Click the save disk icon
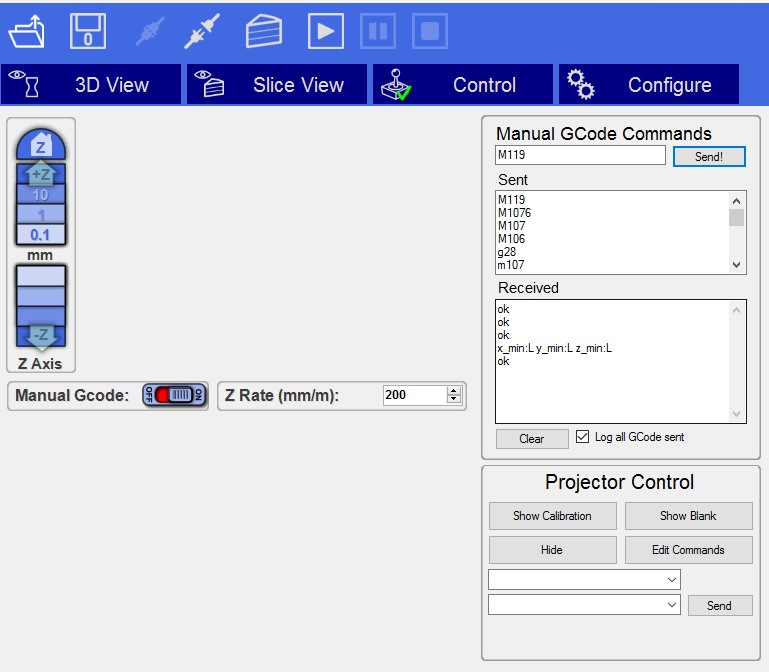The width and height of the screenshot is (769, 672). tap(88, 31)
